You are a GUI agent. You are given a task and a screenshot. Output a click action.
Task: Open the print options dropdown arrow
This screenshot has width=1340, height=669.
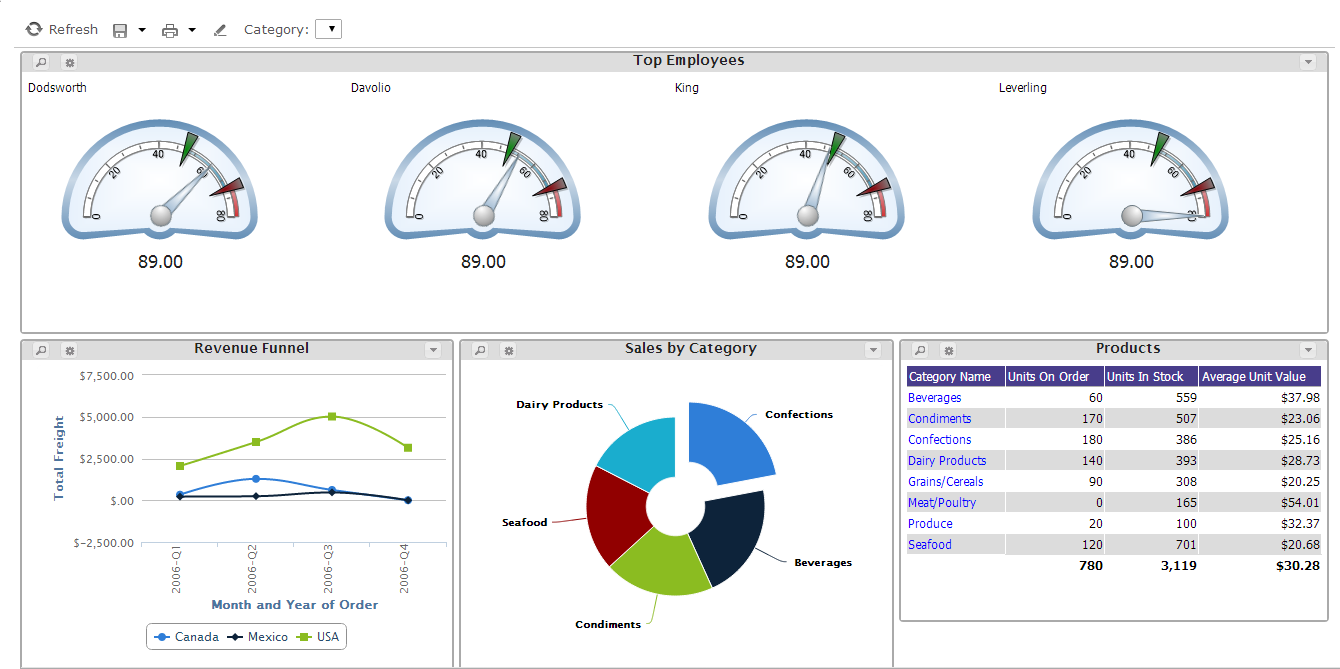[192, 30]
